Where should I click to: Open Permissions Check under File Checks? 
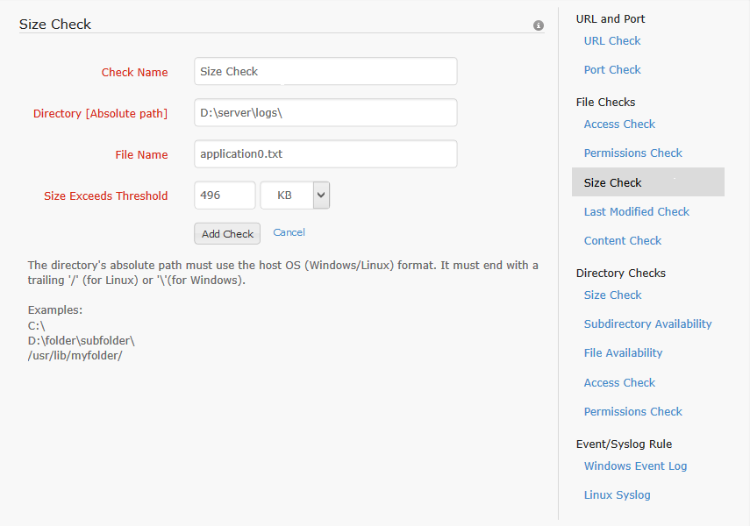pos(633,153)
